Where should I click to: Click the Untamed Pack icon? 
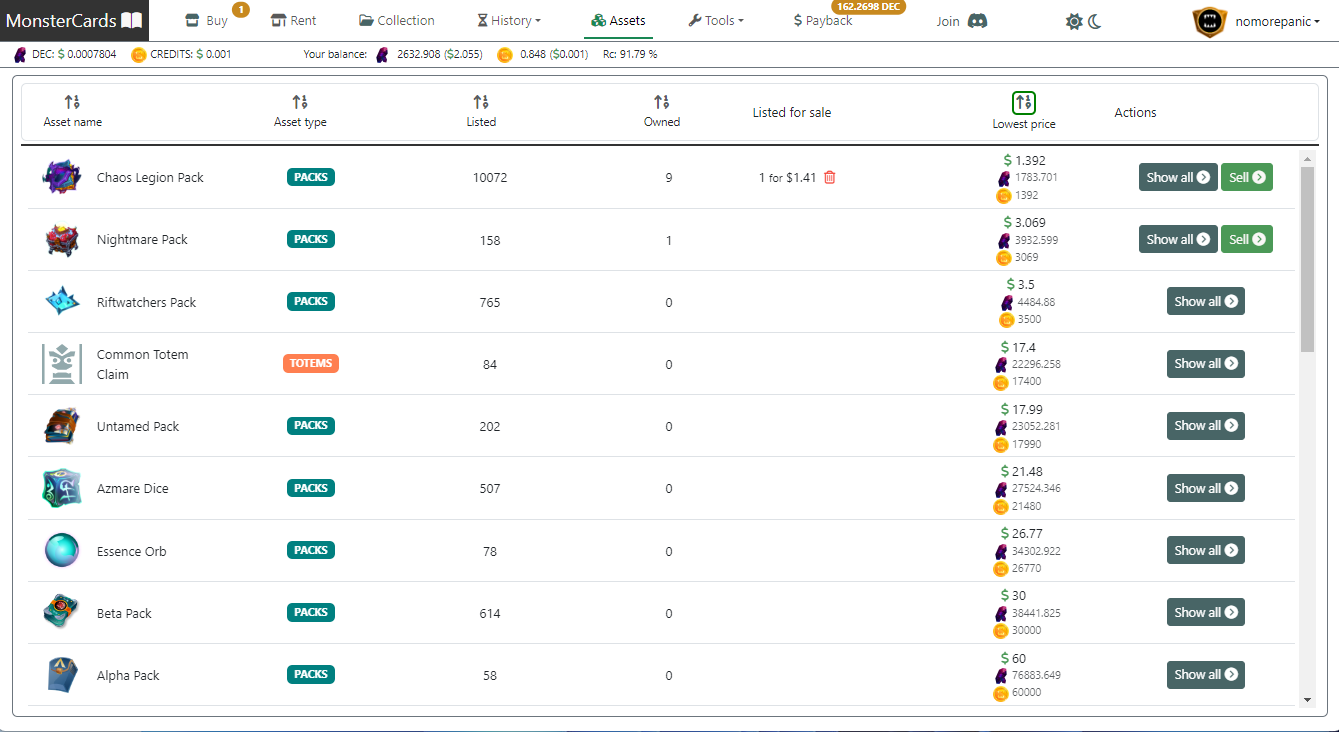tap(61, 426)
